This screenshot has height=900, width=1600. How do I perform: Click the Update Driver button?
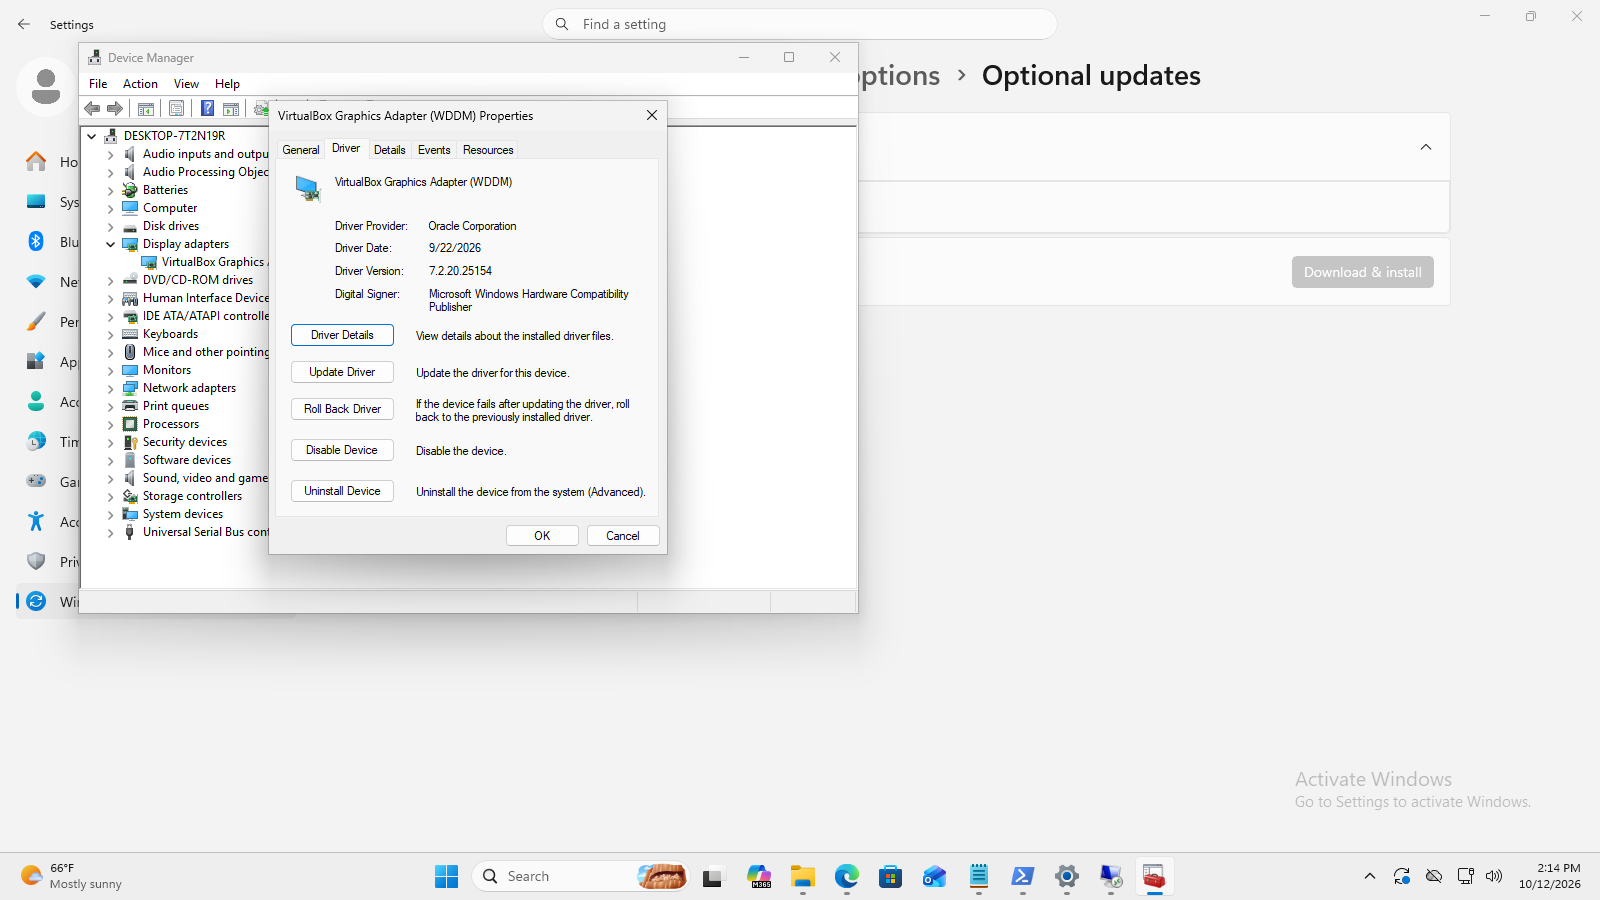342,372
